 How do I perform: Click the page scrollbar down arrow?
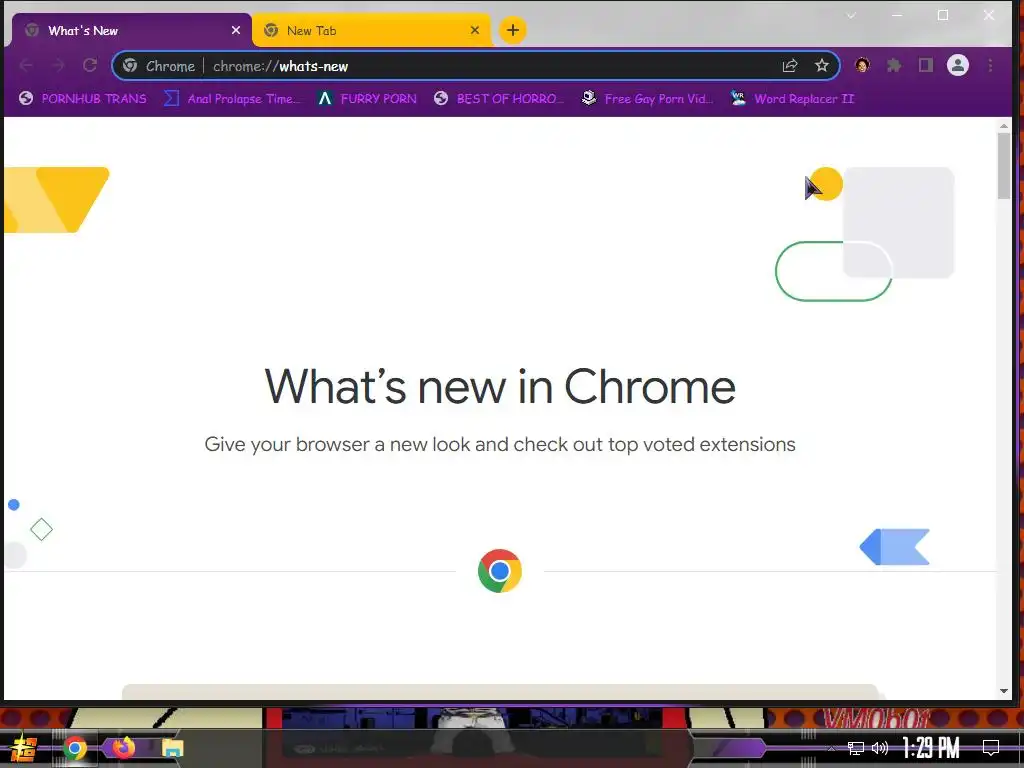click(1004, 691)
